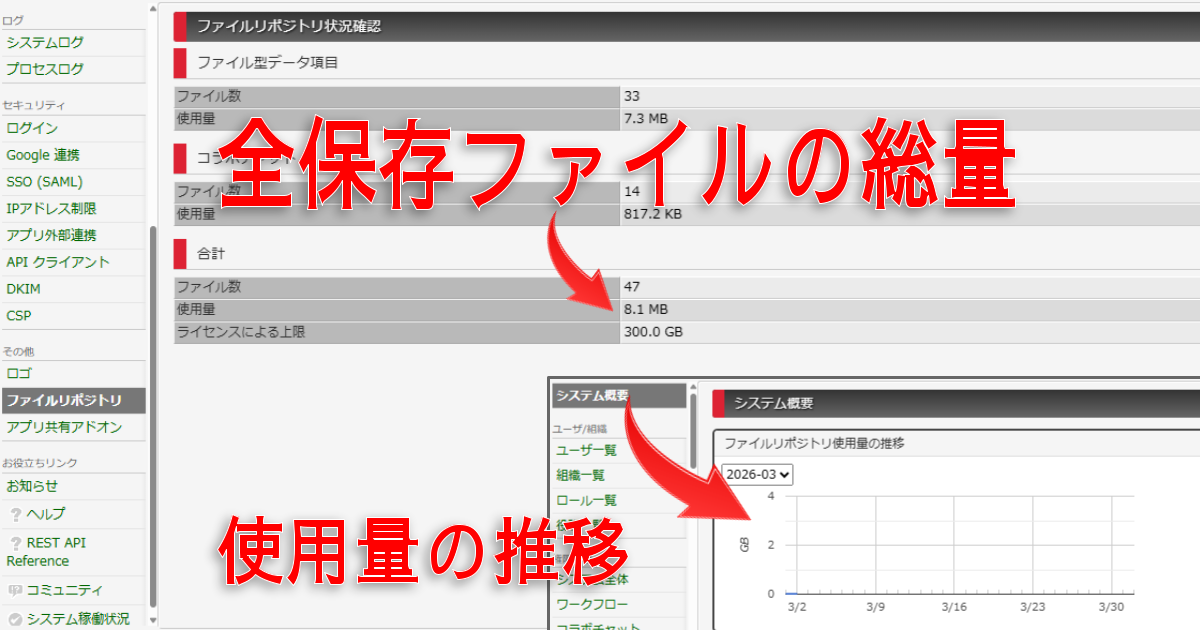
Task: Click the 3/16 label on chart axis
Action: [955, 607]
